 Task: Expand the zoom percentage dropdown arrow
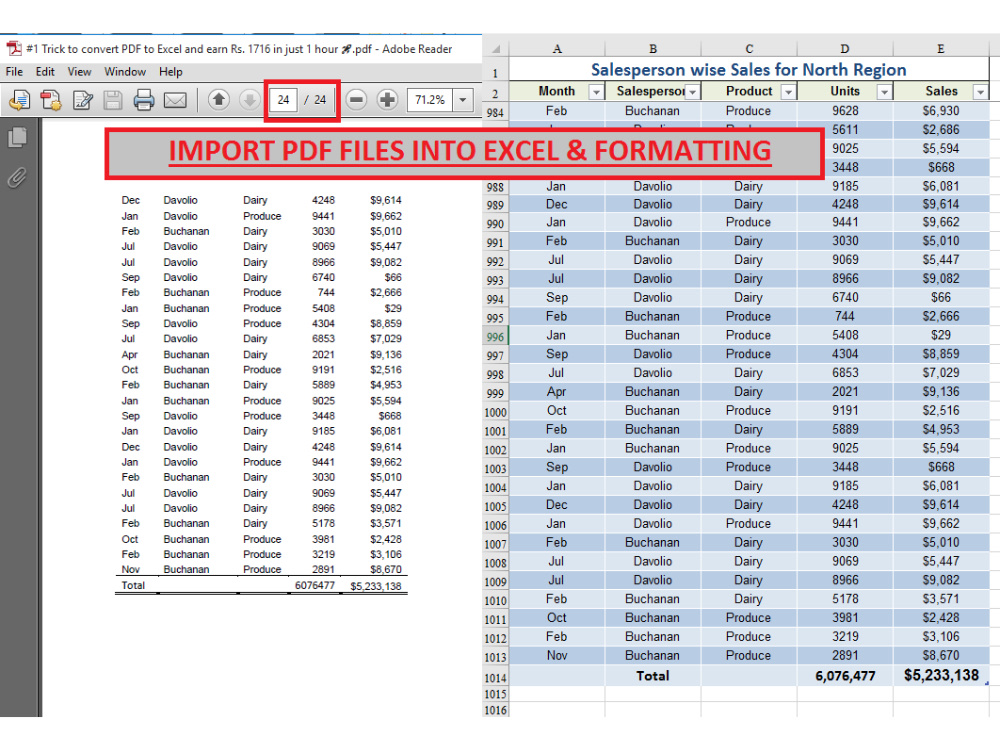coord(463,99)
